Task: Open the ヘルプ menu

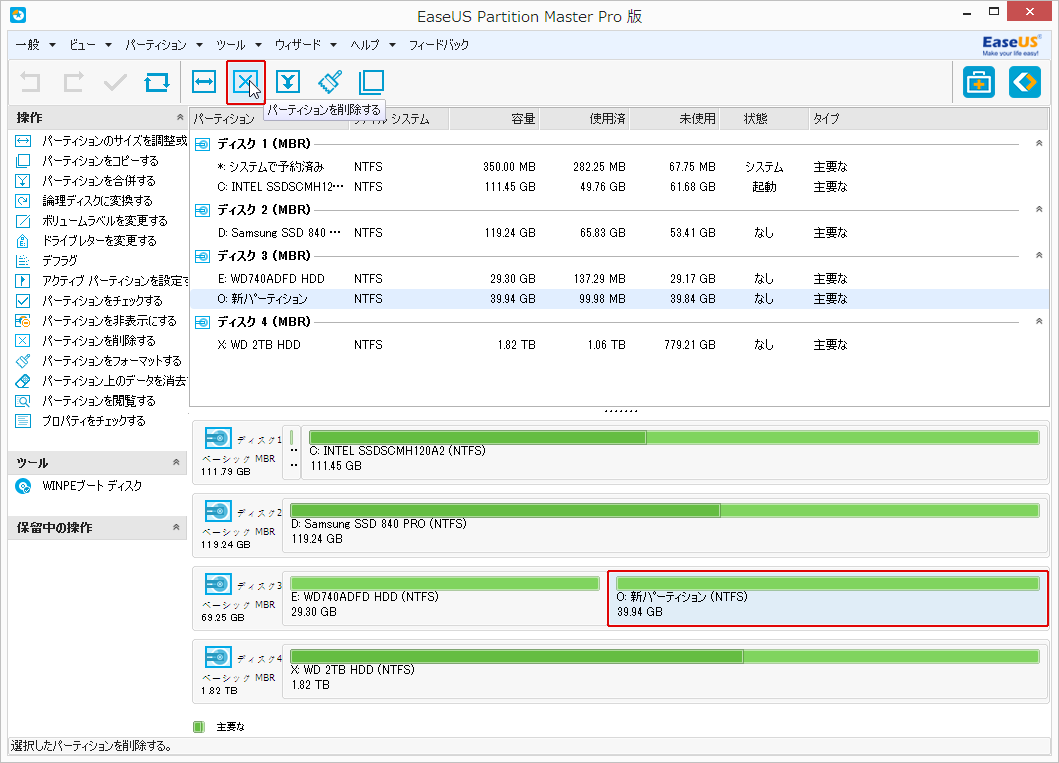Action: (372, 45)
